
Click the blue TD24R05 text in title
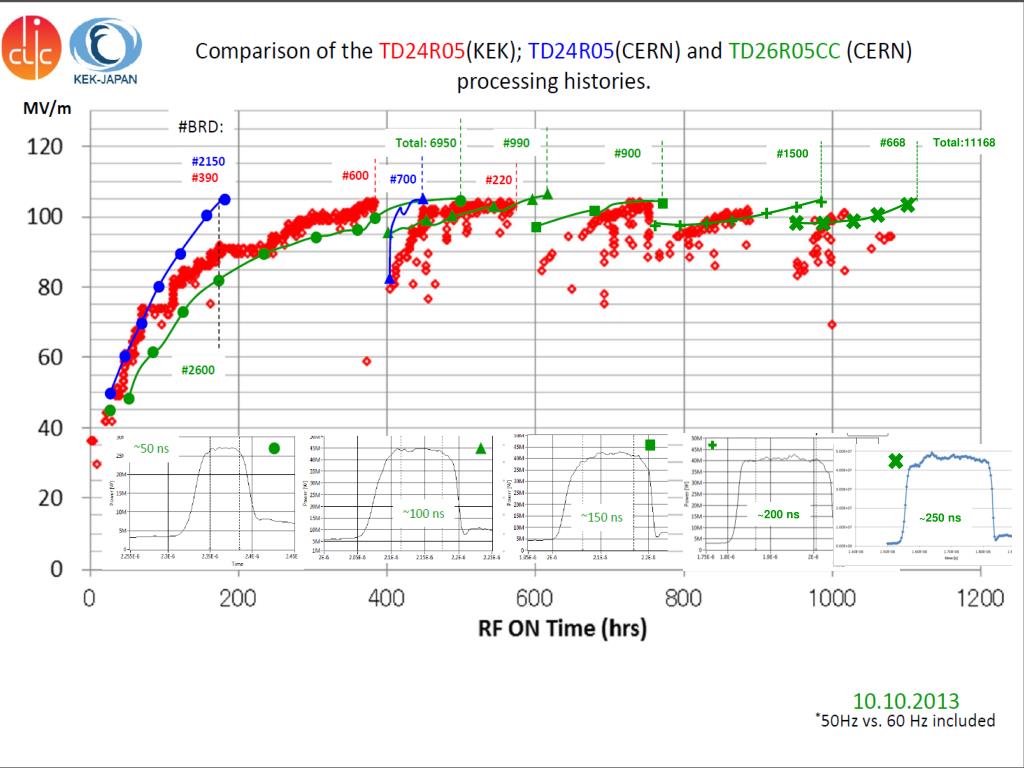tap(571, 51)
